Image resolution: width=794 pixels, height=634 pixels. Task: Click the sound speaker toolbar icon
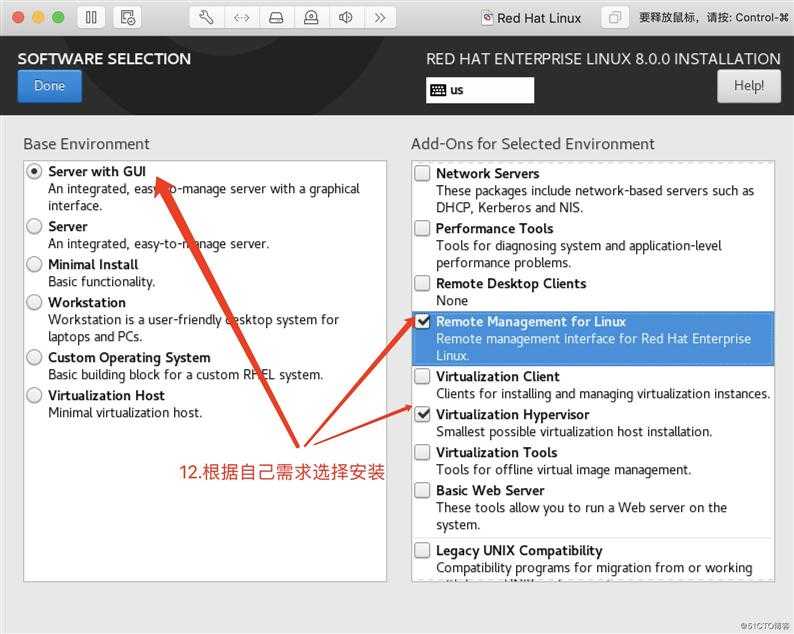click(x=346, y=18)
